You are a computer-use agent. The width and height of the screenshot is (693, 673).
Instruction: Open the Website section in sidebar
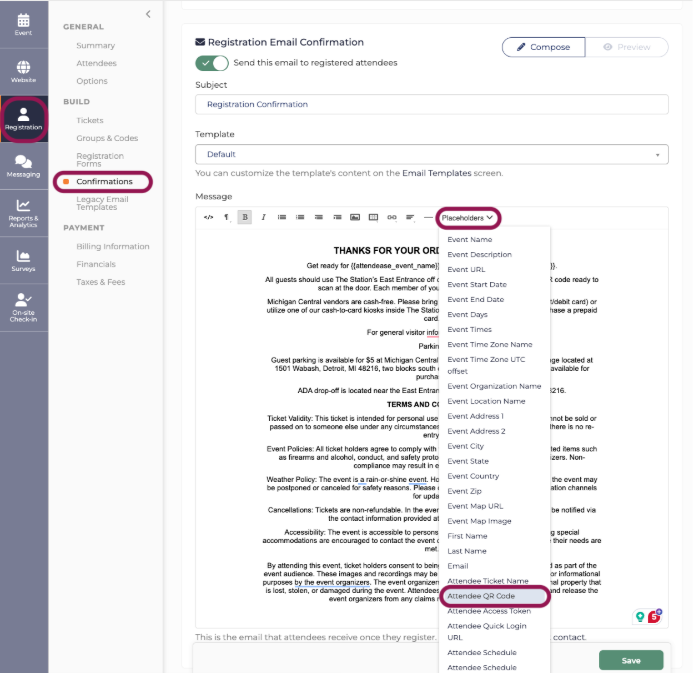click(23, 72)
